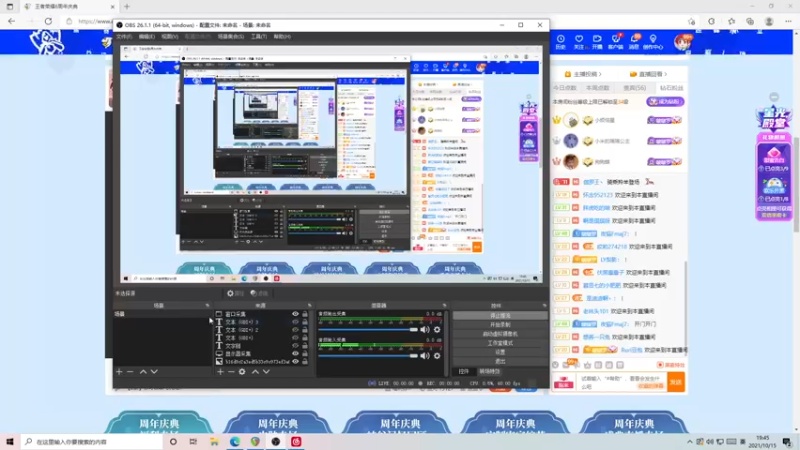Screen dimensions: 800x450
Task: Toggle visibility of 文本 (GDI+) 2 source
Action: [295, 330]
